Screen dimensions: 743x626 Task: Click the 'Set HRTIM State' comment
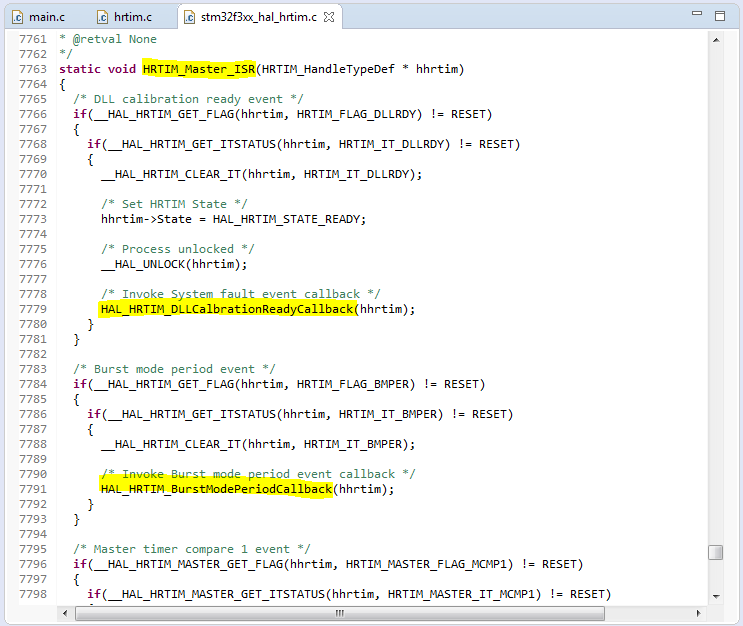(174, 204)
